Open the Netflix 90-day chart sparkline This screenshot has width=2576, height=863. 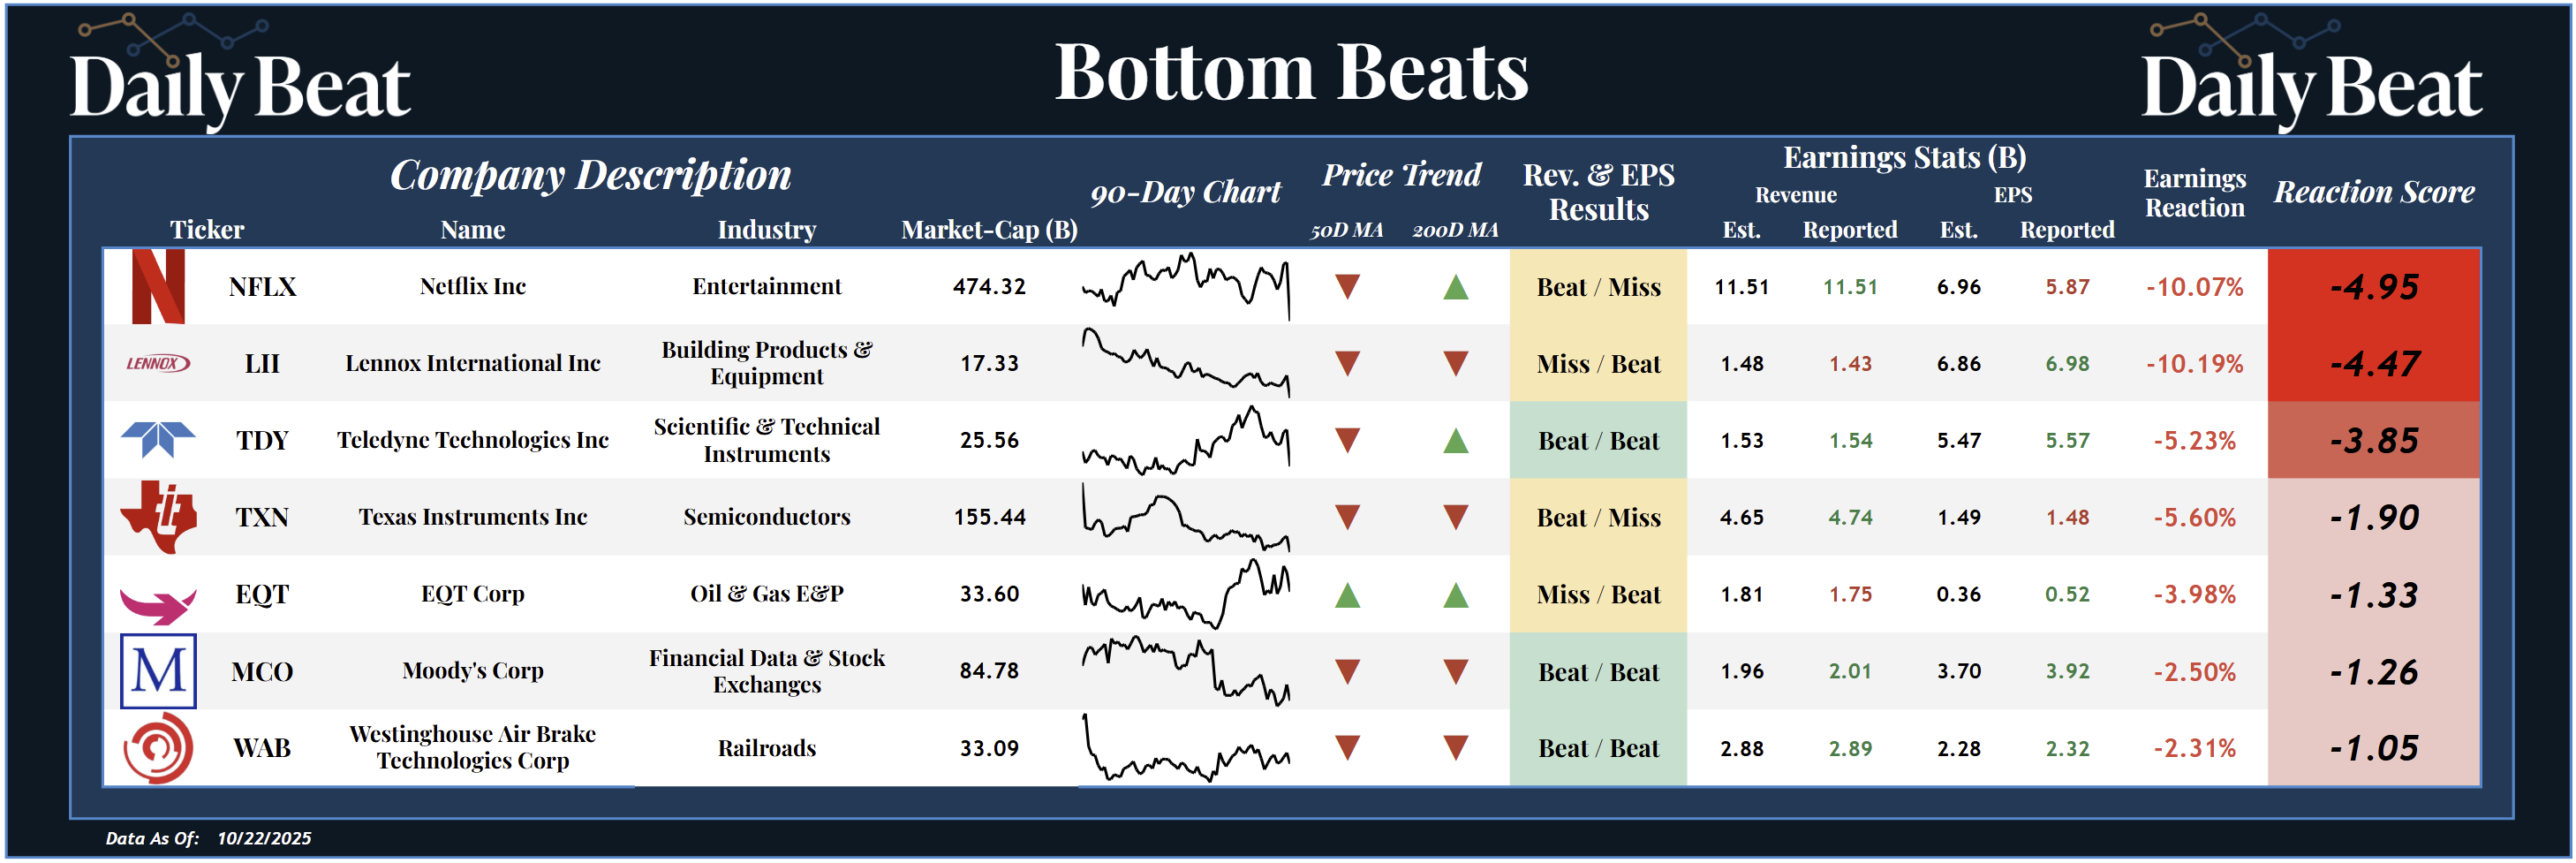pyautogui.click(x=1185, y=285)
